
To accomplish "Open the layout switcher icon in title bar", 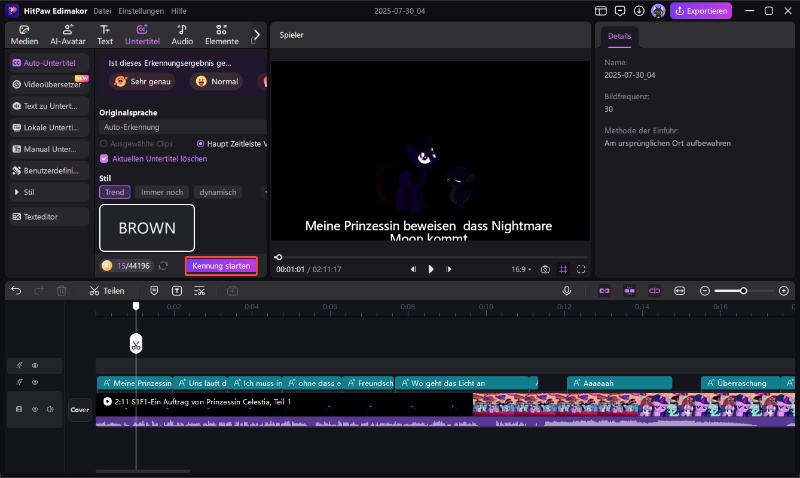I will (601, 11).
